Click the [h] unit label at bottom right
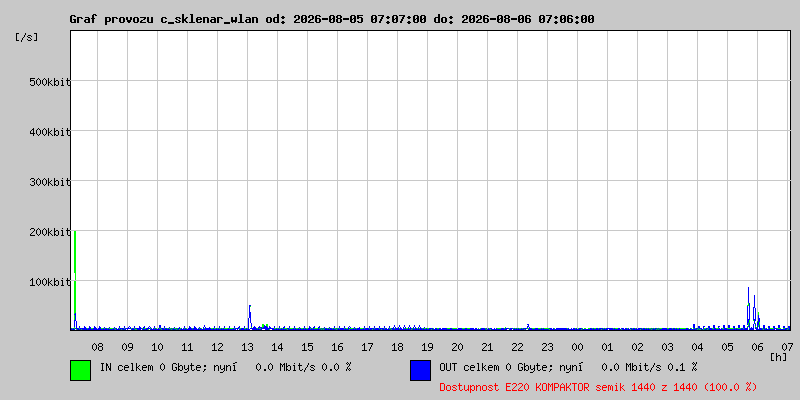Screen dimensions: 800x400 click(779, 357)
